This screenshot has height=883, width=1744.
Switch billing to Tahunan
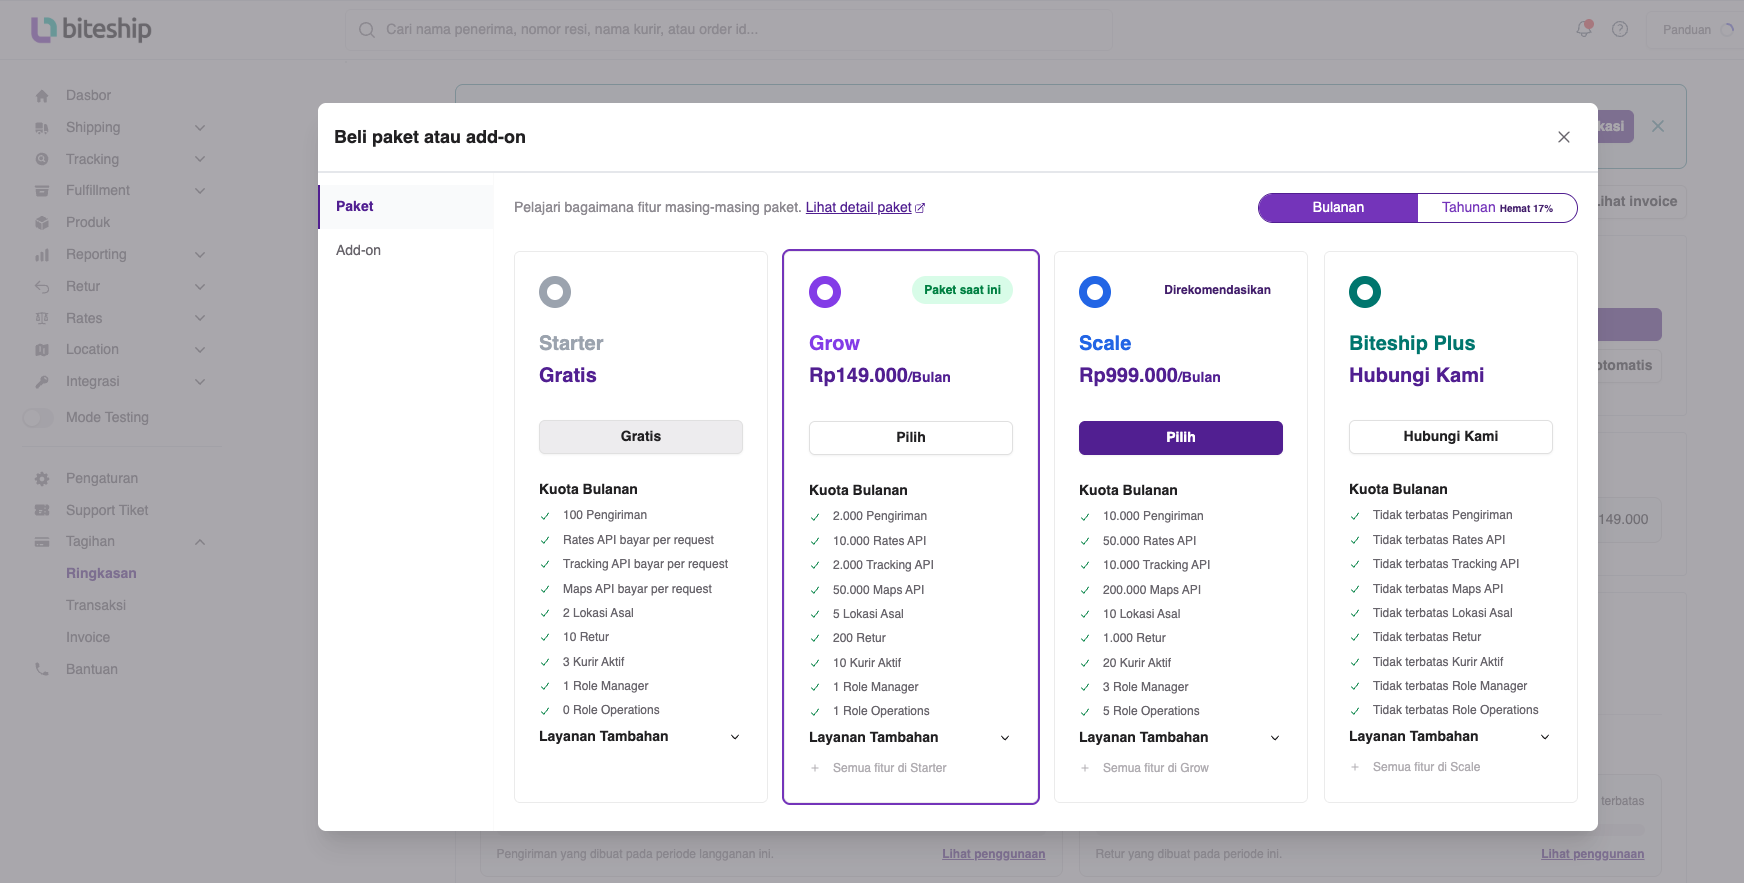coord(1497,208)
